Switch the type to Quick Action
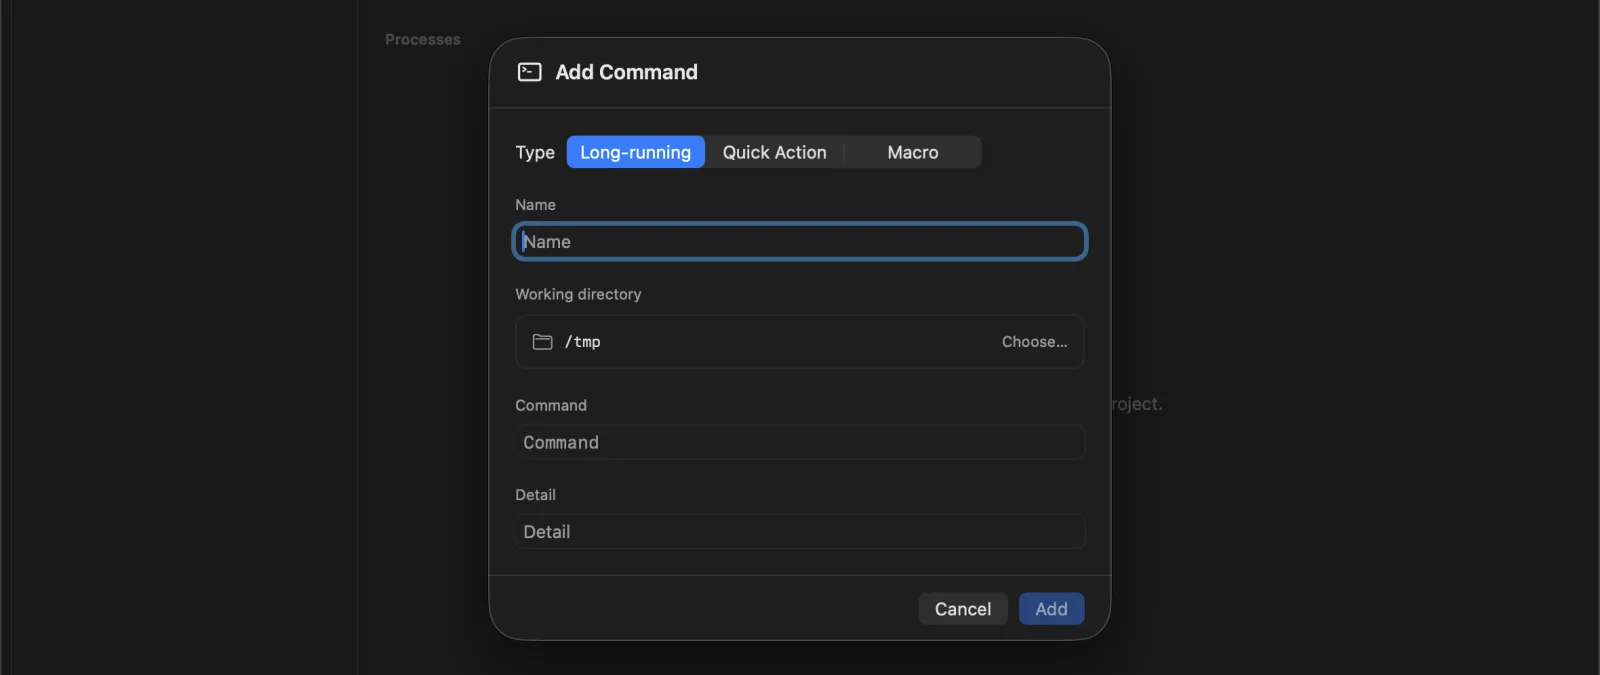This screenshot has height=675, width=1600. tap(775, 152)
